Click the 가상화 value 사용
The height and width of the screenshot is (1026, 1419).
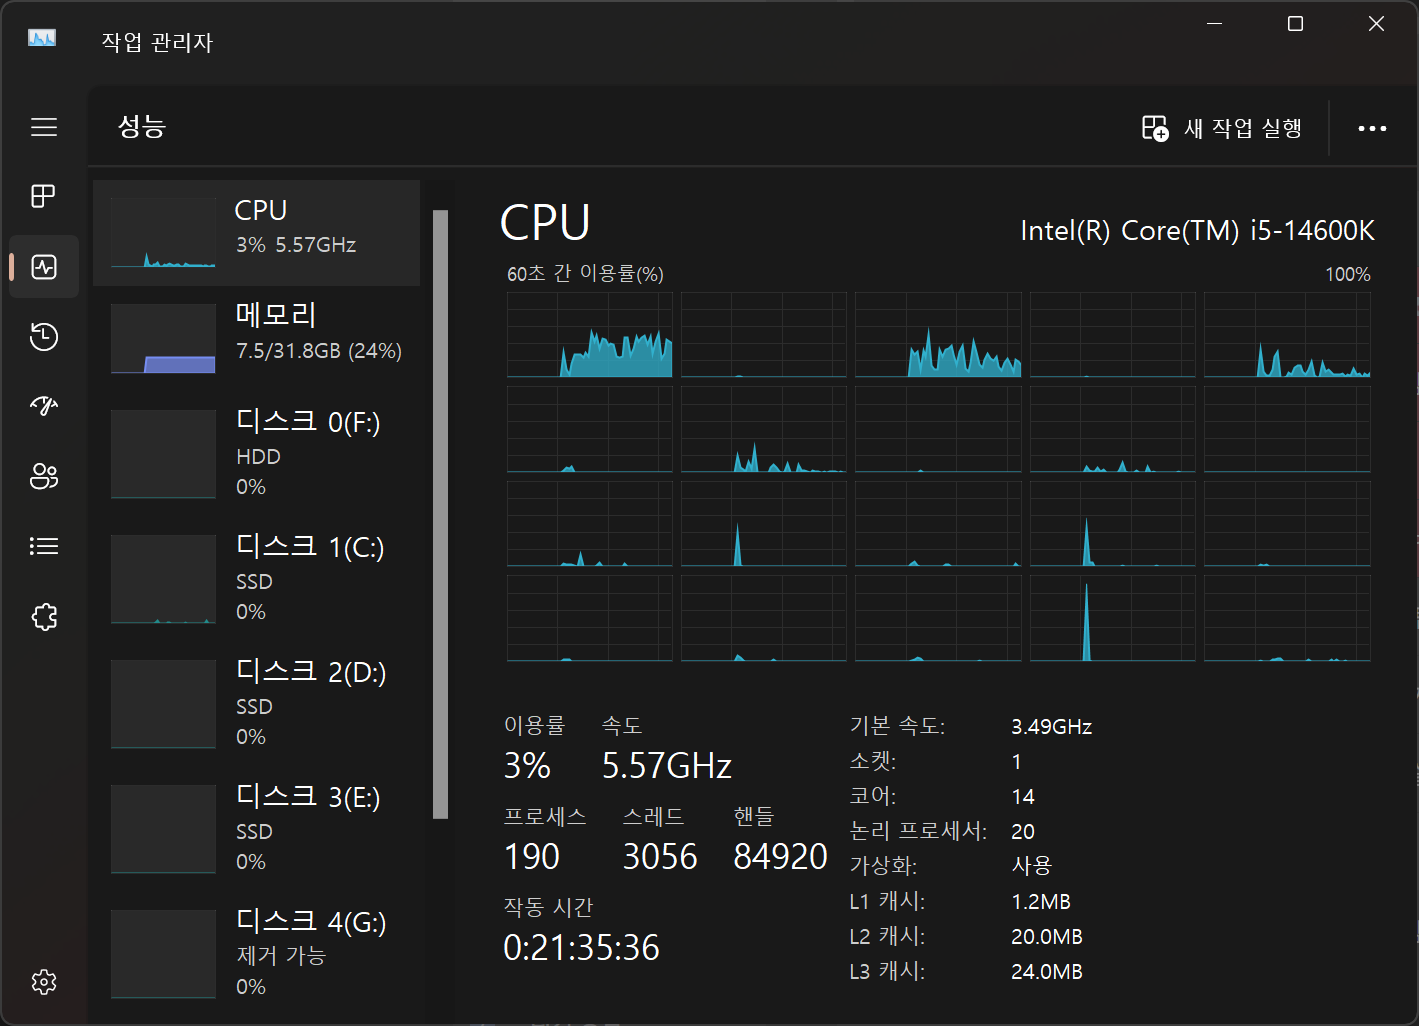click(1032, 865)
